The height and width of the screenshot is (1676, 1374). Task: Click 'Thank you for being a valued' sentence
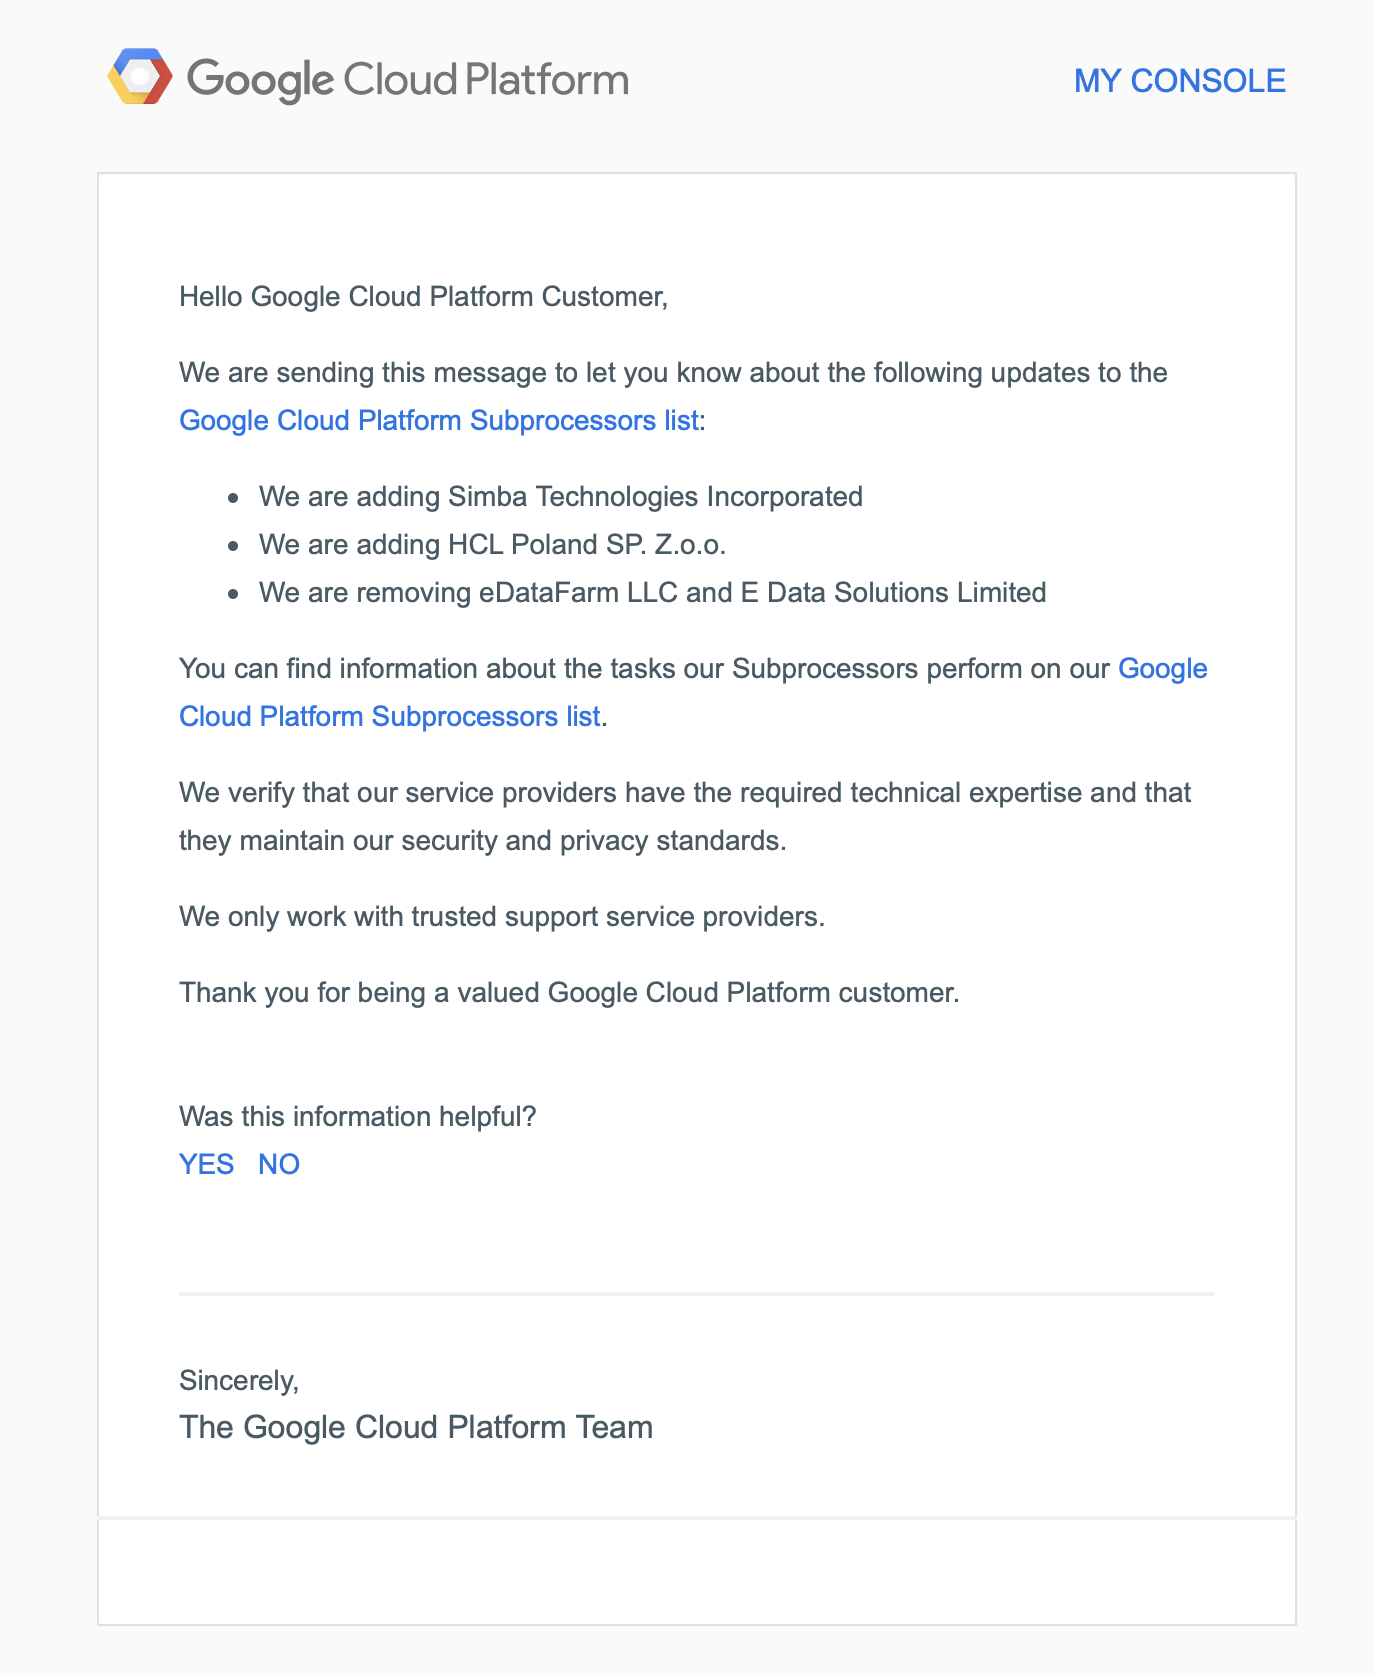[569, 993]
